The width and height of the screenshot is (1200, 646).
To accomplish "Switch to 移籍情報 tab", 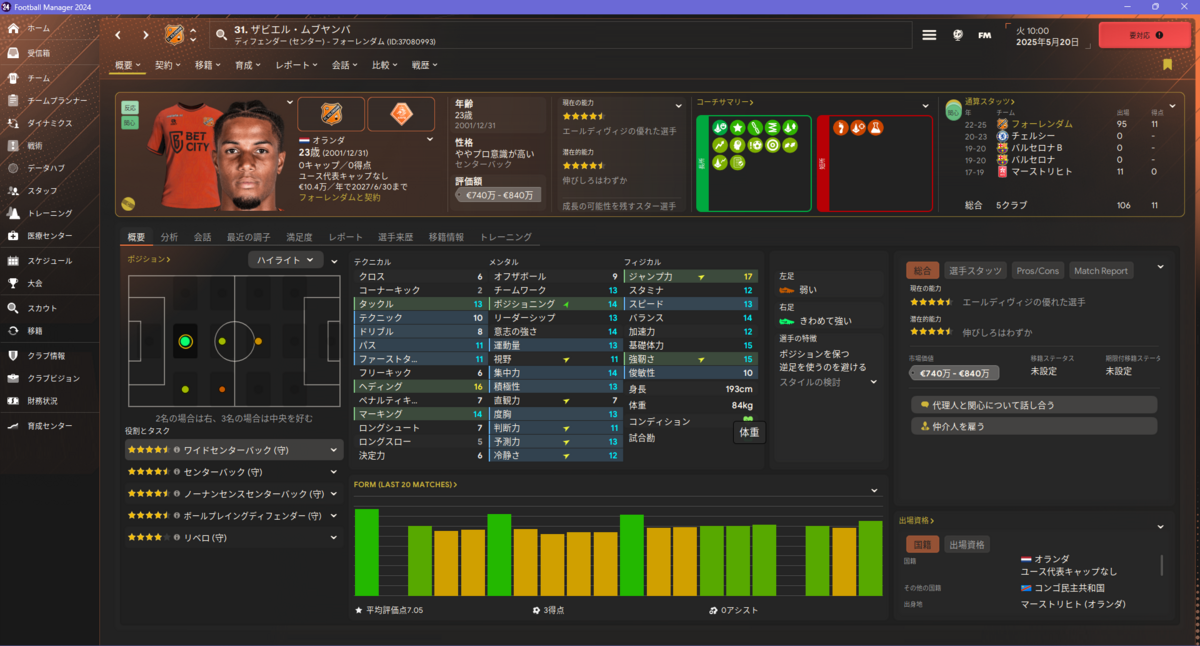I will (446, 237).
